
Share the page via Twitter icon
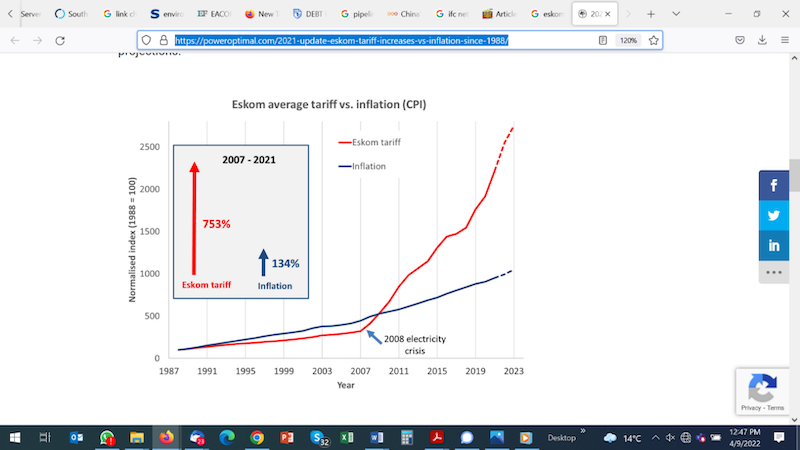pos(773,215)
